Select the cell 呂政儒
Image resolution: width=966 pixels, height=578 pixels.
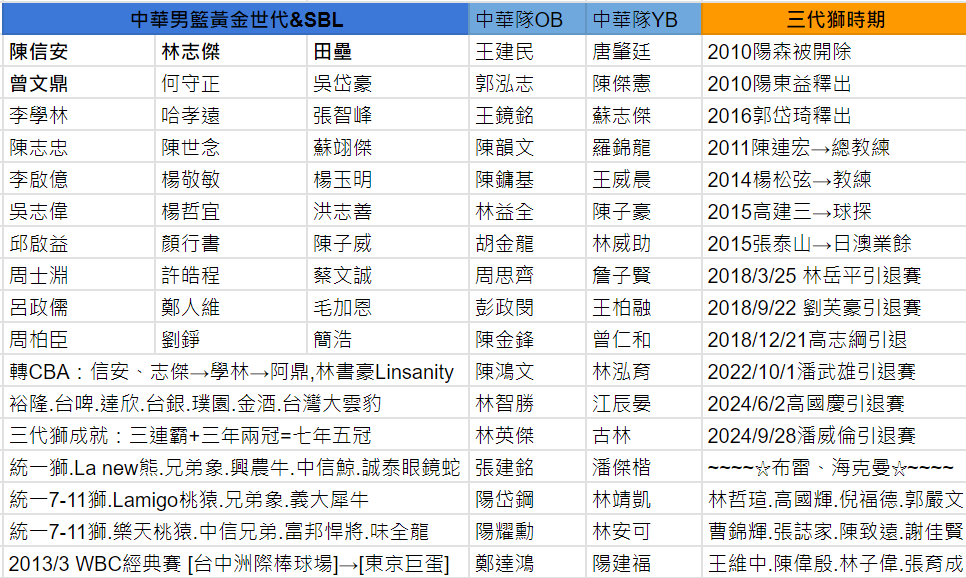coord(79,307)
